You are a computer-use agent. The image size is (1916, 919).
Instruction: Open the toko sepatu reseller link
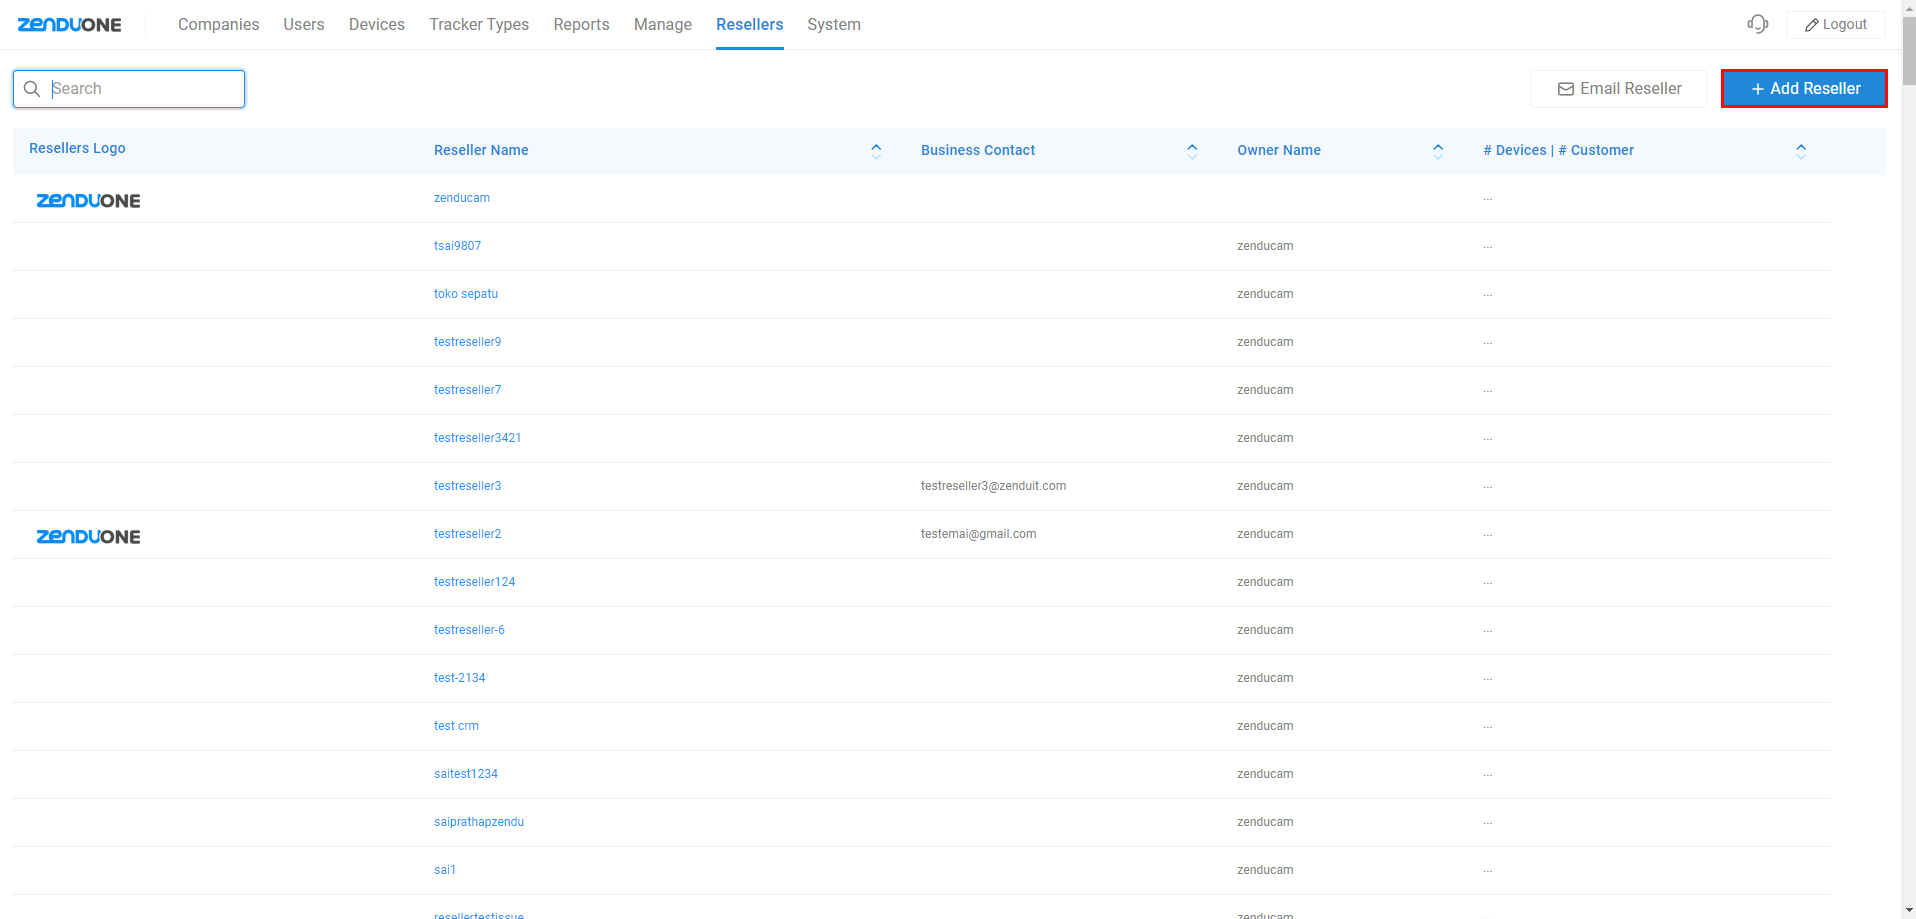[x=465, y=294]
